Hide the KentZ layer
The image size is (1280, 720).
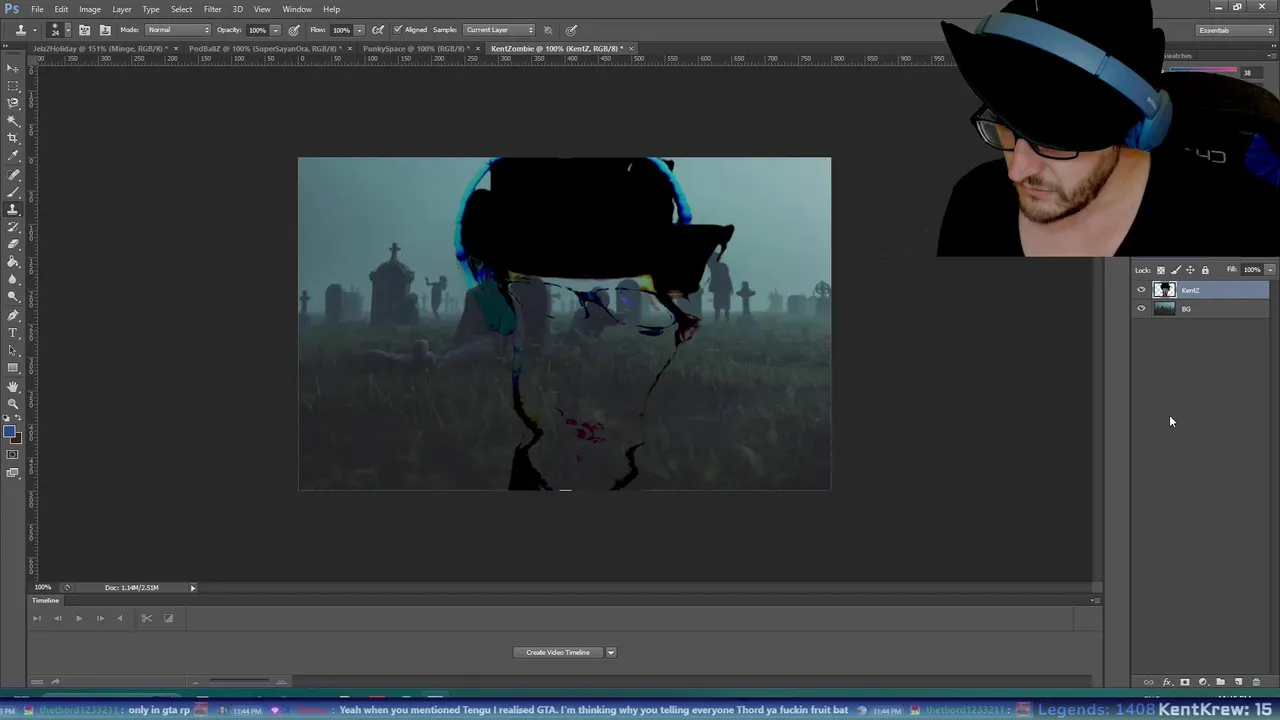click(x=1141, y=290)
